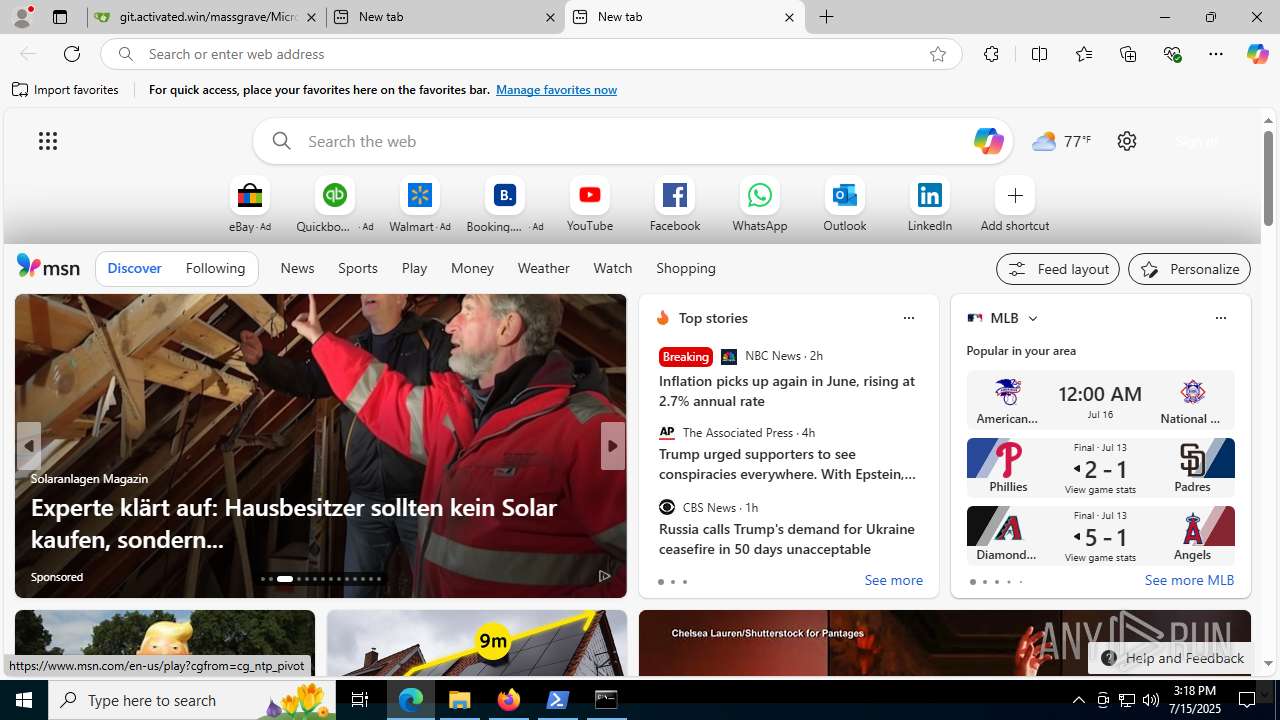Select the Following feed tab
The height and width of the screenshot is (720, 1280).
point(215,268)
